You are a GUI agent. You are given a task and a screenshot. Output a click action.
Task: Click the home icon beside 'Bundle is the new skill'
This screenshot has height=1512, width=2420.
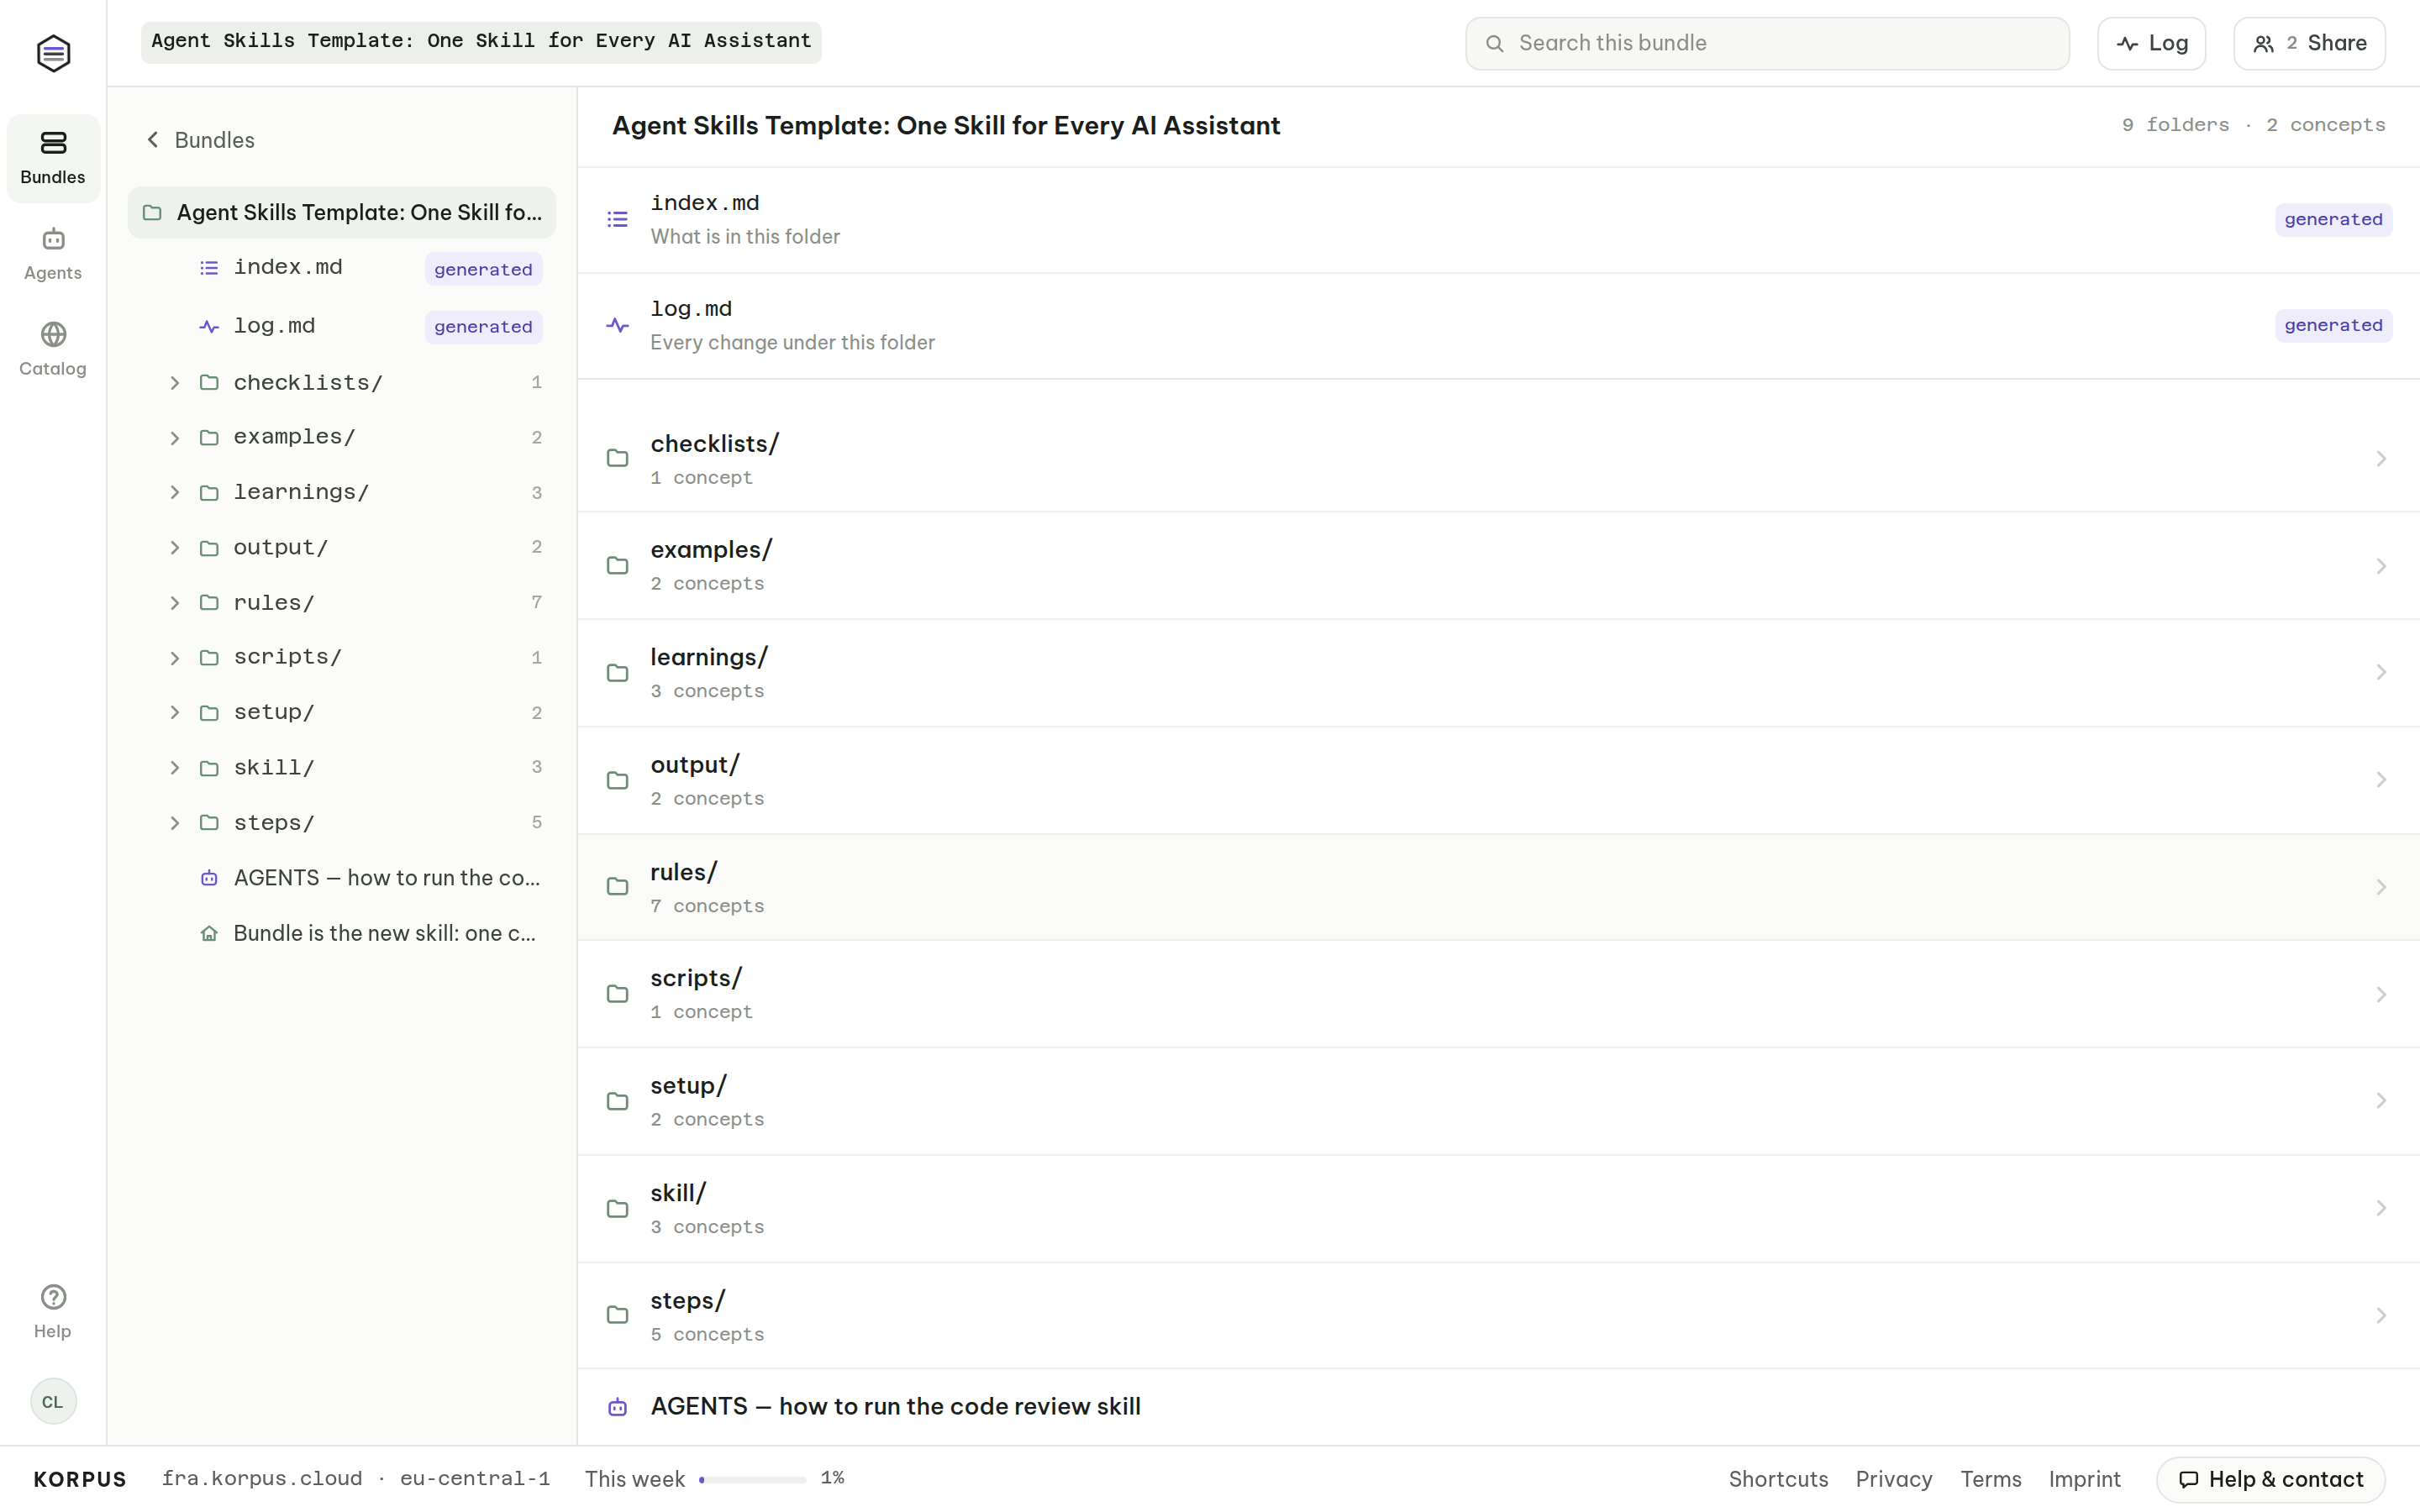[209, 933]
